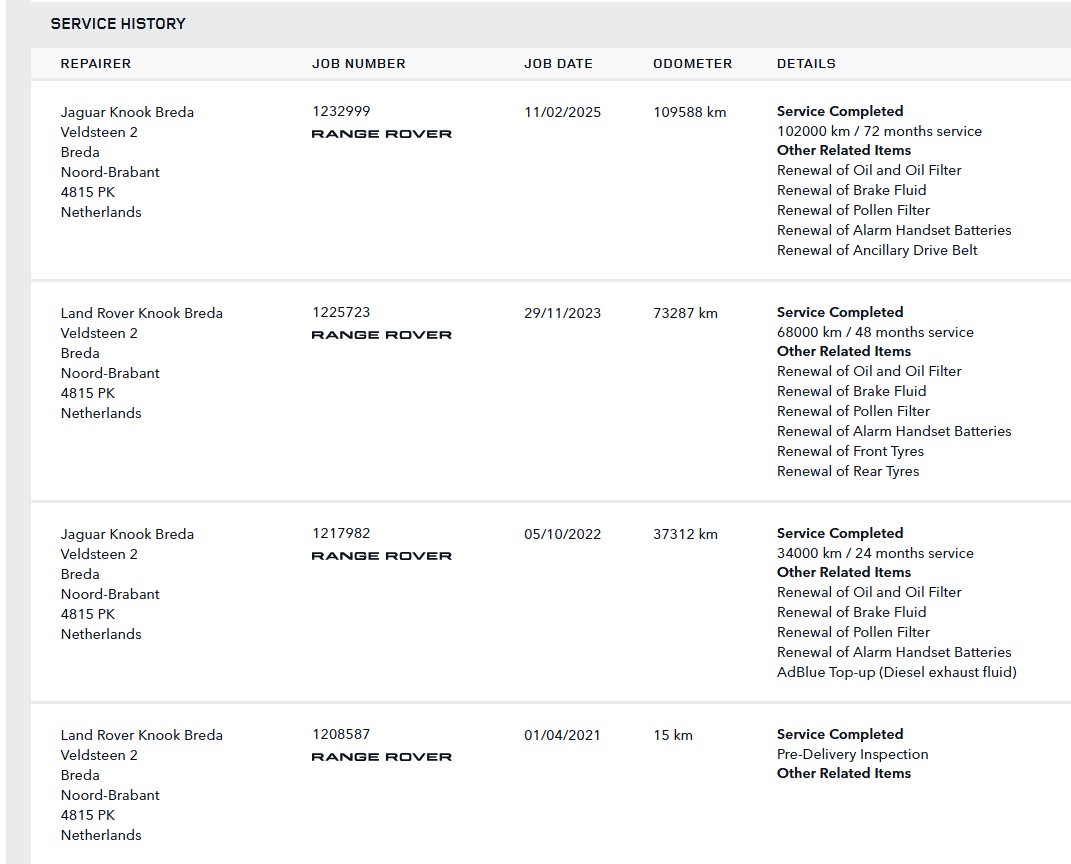This screenshot has width=1071, height=864.
Task: Click the Renewal of Rear Tyres line
Action: [848, 471]
